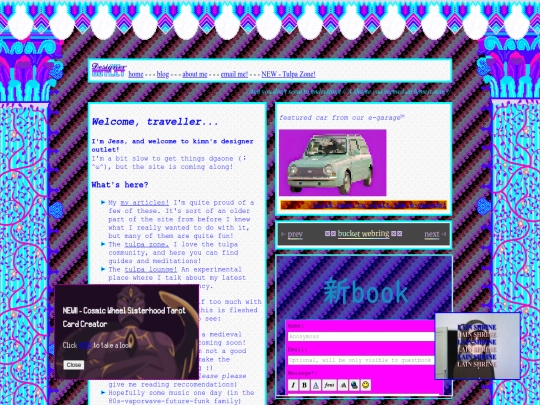The image size is (540, 405).
Task: Click the text size A icon
Action: click(343, 385)
